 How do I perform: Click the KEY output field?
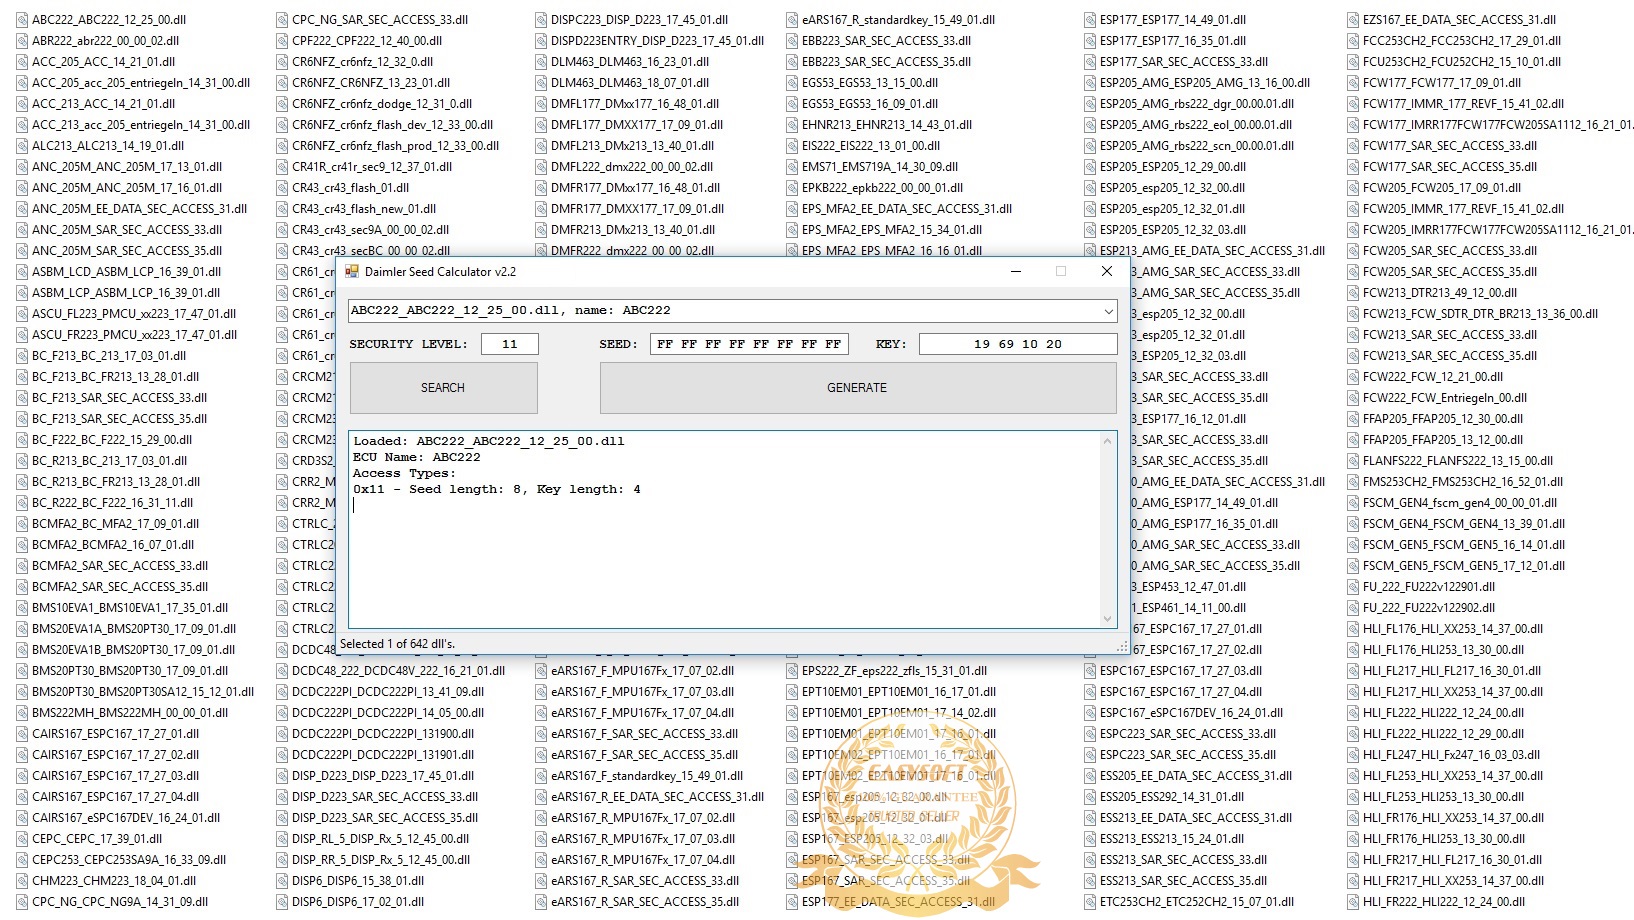click(x=1018, y=344)
